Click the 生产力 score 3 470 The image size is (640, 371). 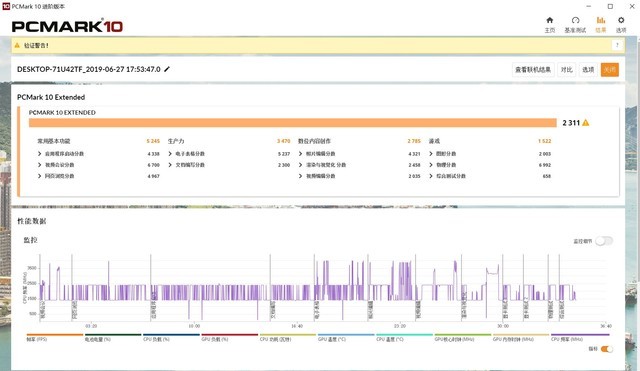click(284, 141)
